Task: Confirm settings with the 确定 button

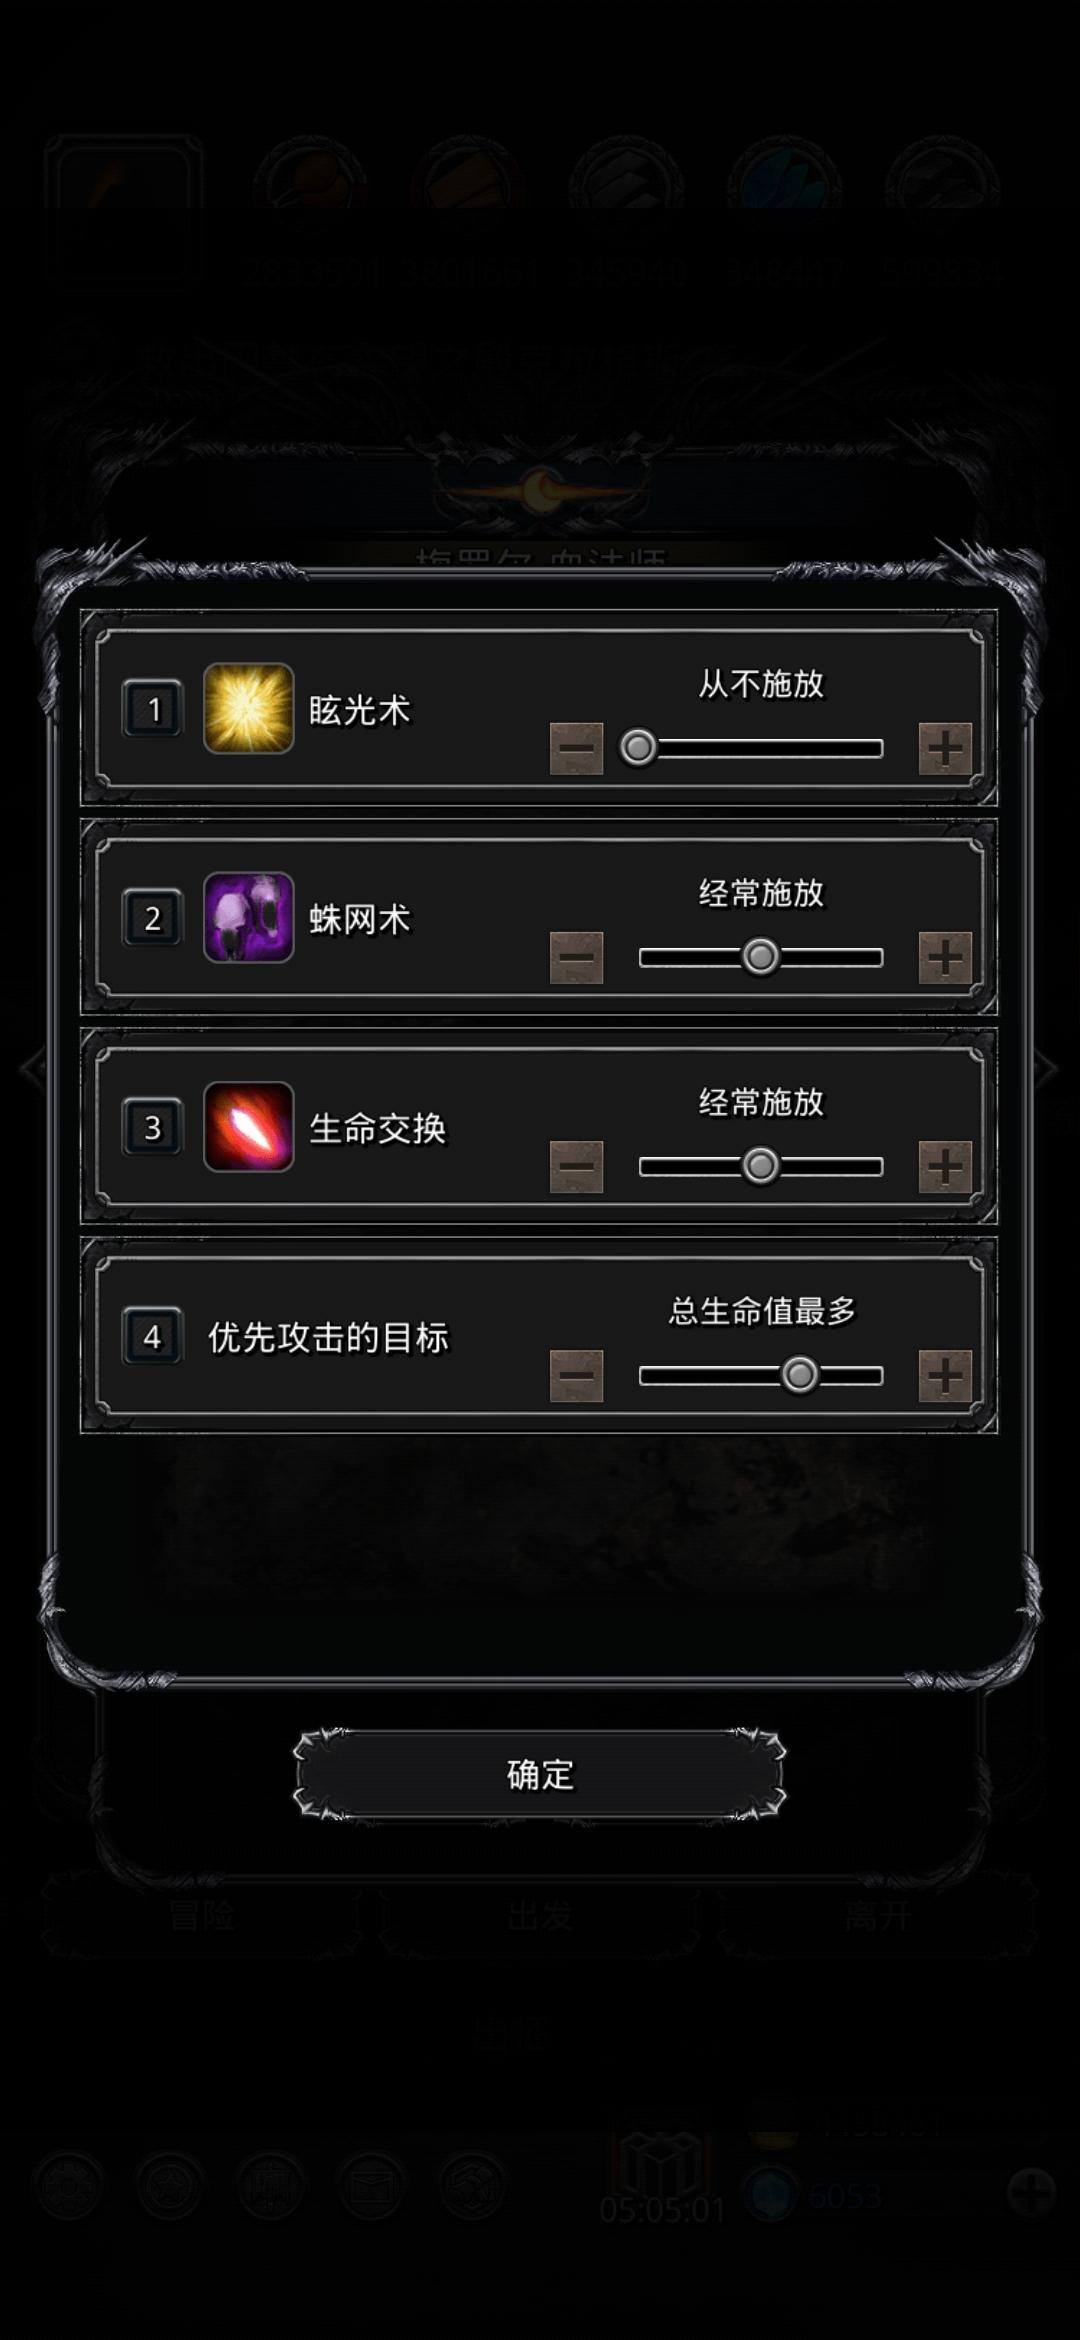Action: [x=540, y=1774]
